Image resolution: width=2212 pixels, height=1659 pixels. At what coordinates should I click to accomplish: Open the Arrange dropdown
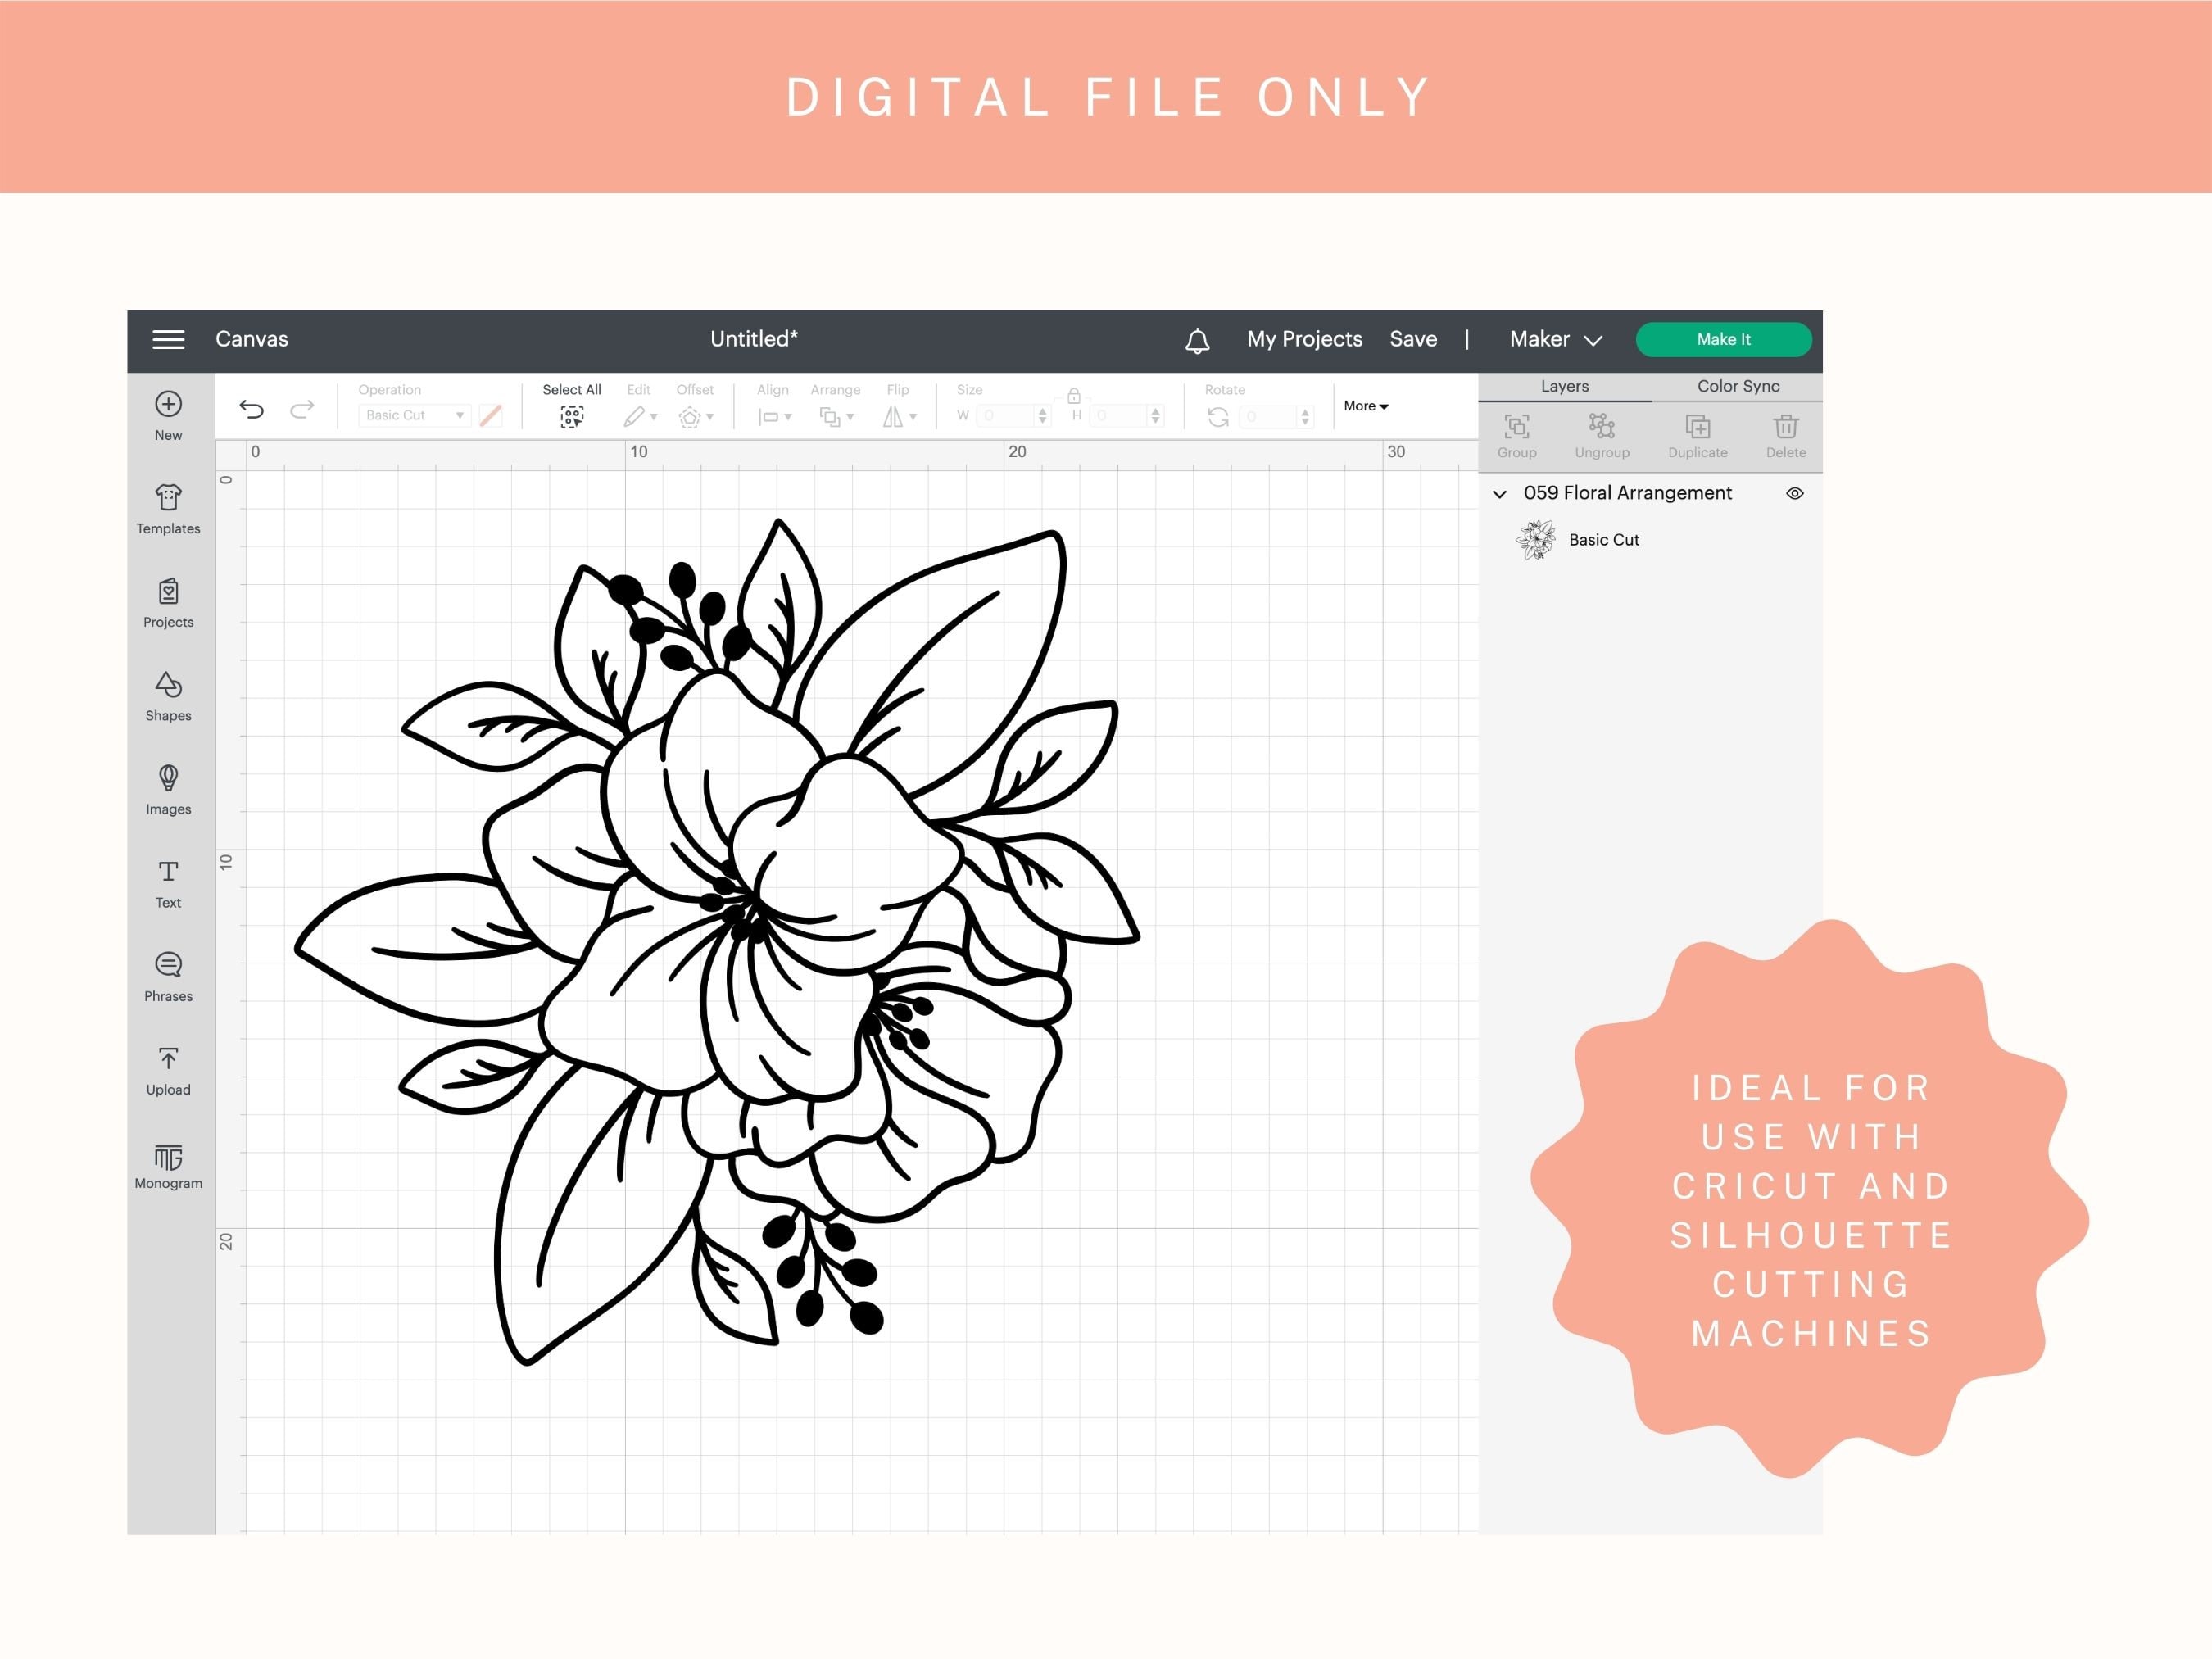tap(836, 417)
